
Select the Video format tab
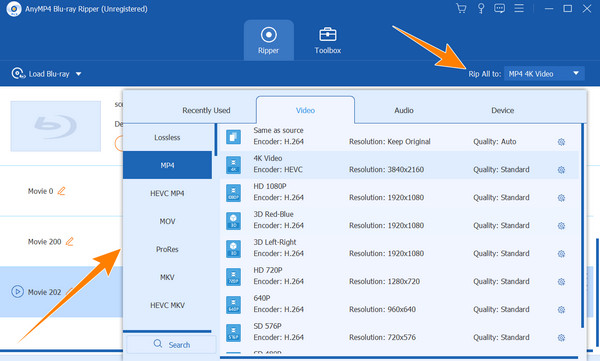pos(305,110)
